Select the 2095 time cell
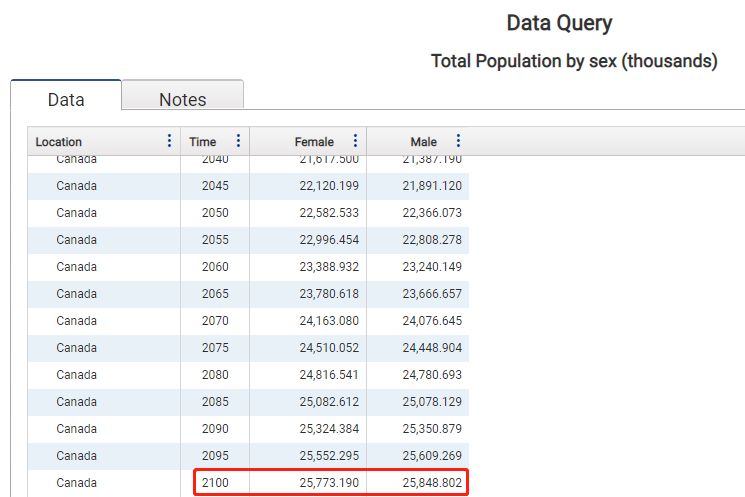The height and width of the screenshot is (497, 745). point(215,456)
